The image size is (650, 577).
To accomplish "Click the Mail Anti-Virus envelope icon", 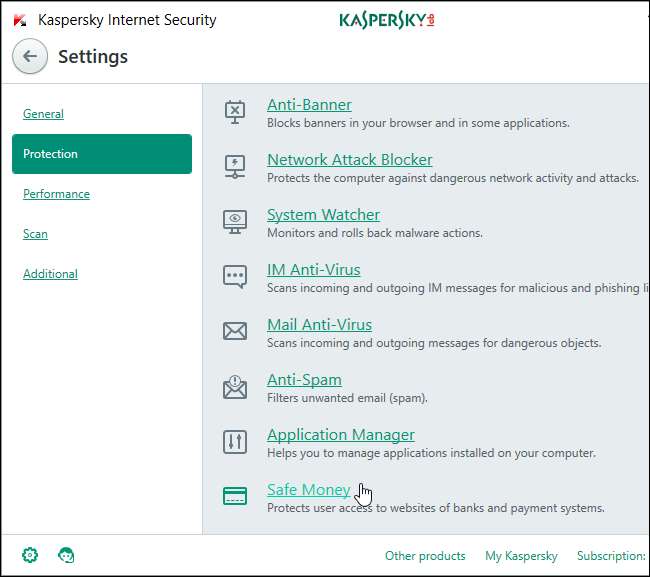I will (x=235, y=331).
